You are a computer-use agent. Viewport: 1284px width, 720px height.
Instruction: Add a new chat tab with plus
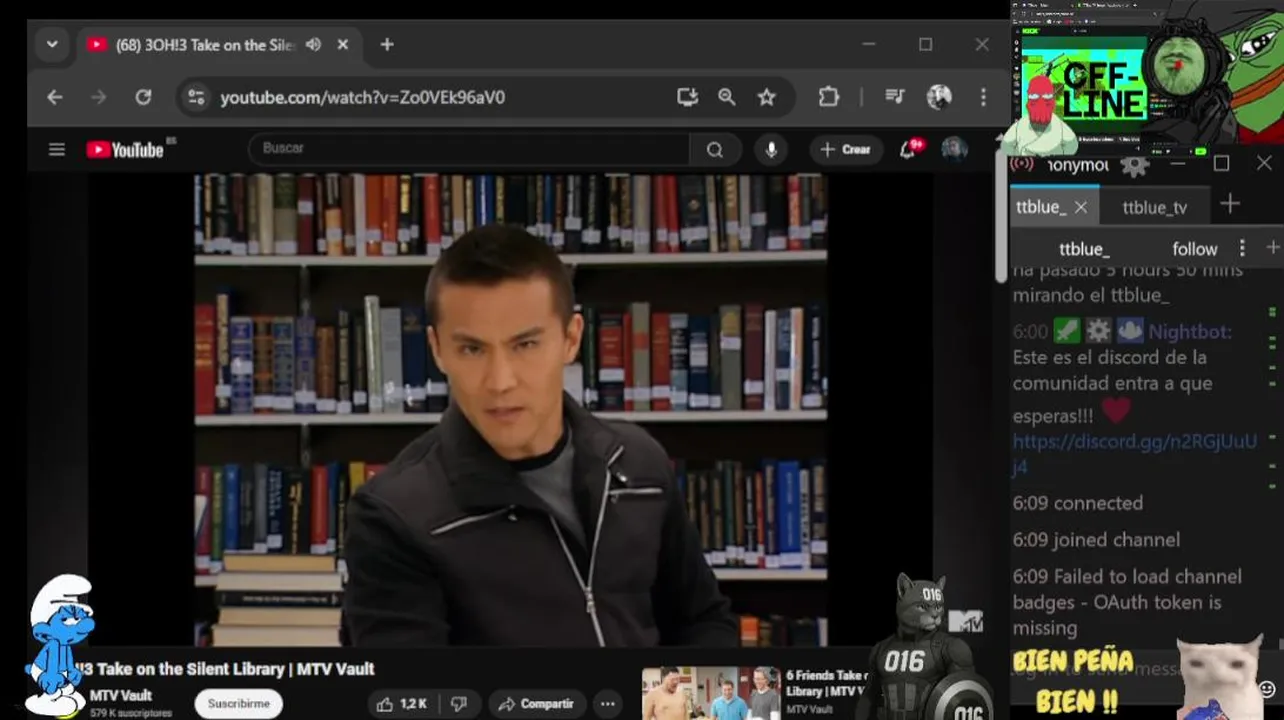pyautogui.click(x=1230, y=204)
